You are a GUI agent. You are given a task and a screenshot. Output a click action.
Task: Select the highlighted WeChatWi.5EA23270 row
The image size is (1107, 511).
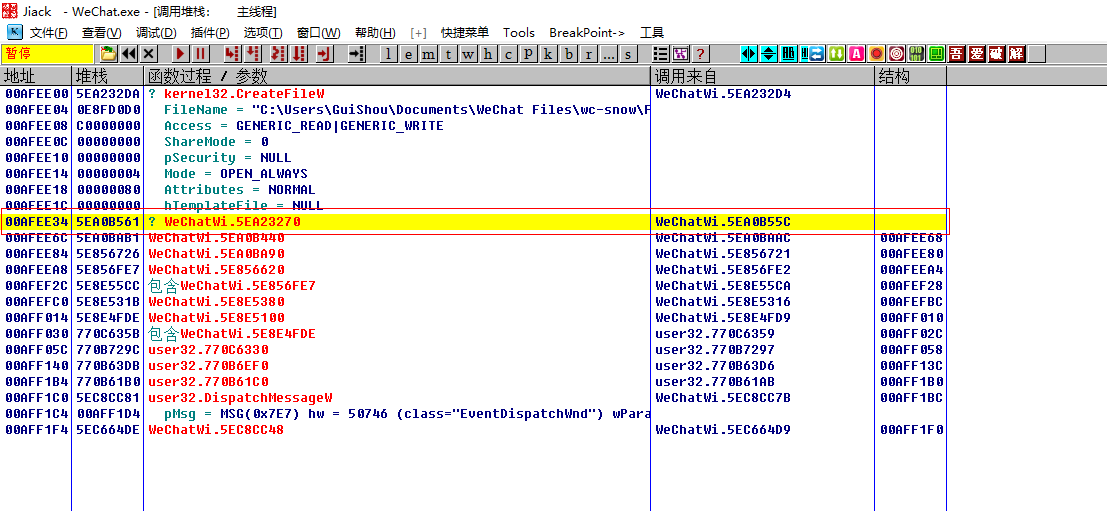tap(473, 222)
